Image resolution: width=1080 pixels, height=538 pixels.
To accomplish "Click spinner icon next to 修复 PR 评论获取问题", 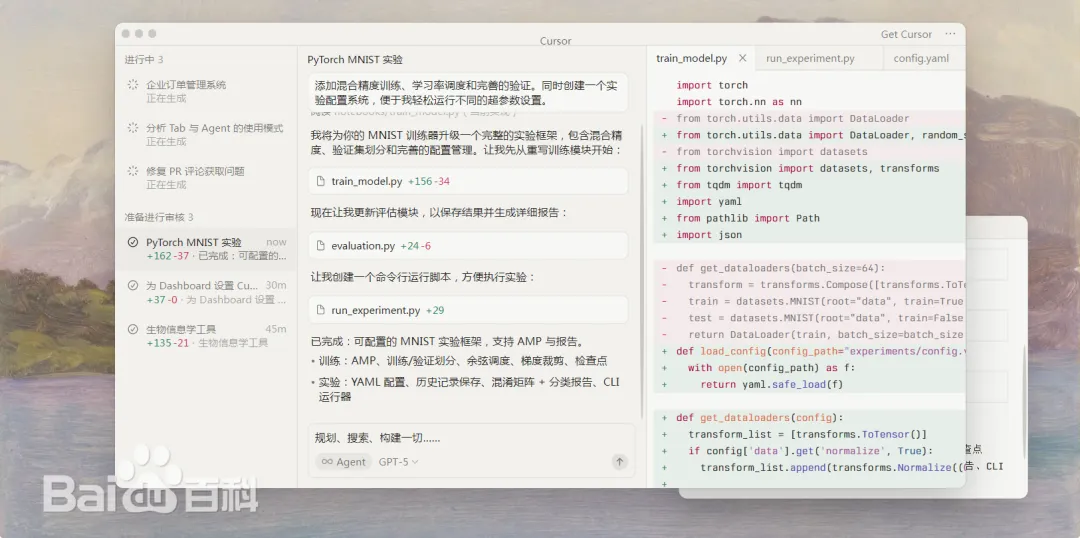I will coord(133,171).
